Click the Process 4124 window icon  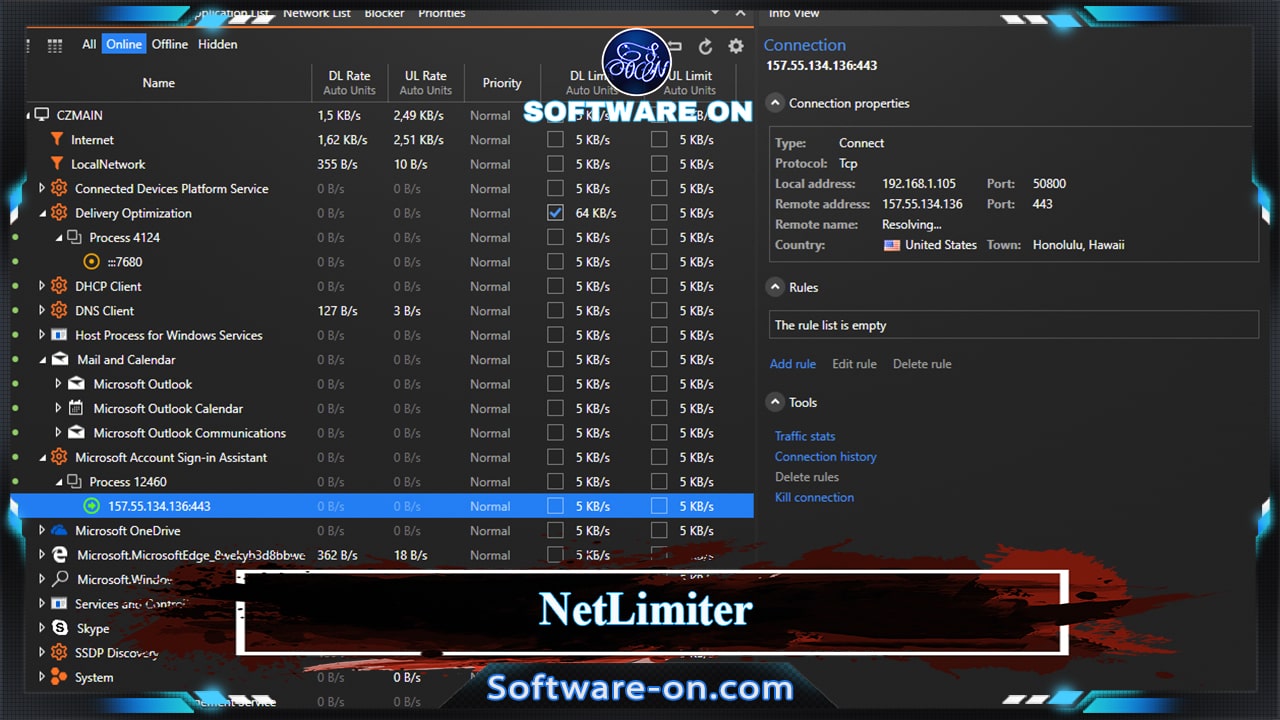(74, 238)
